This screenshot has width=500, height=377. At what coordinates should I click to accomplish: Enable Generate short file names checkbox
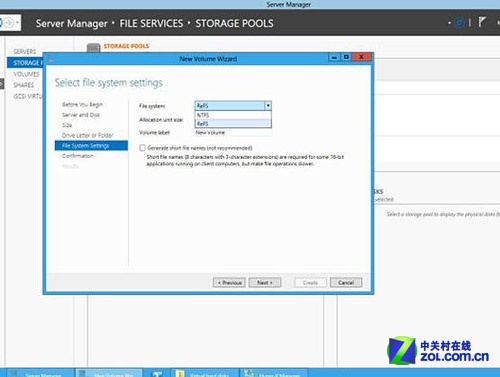point(143,148)
